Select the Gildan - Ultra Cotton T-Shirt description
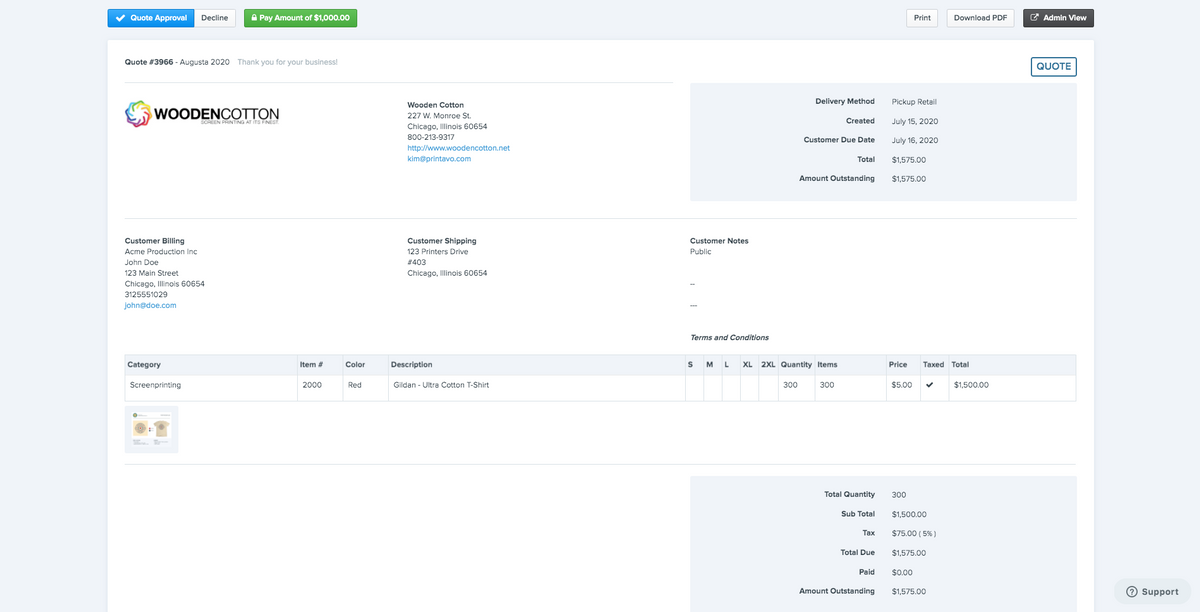The width and height of the screenshot is (1200, 612). (441, 385)
